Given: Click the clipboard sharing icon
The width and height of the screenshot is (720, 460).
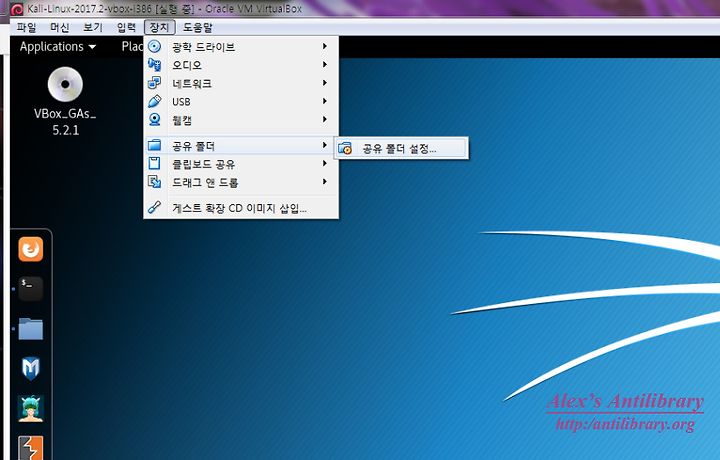Looking at the screenshot, I should 154,163.
